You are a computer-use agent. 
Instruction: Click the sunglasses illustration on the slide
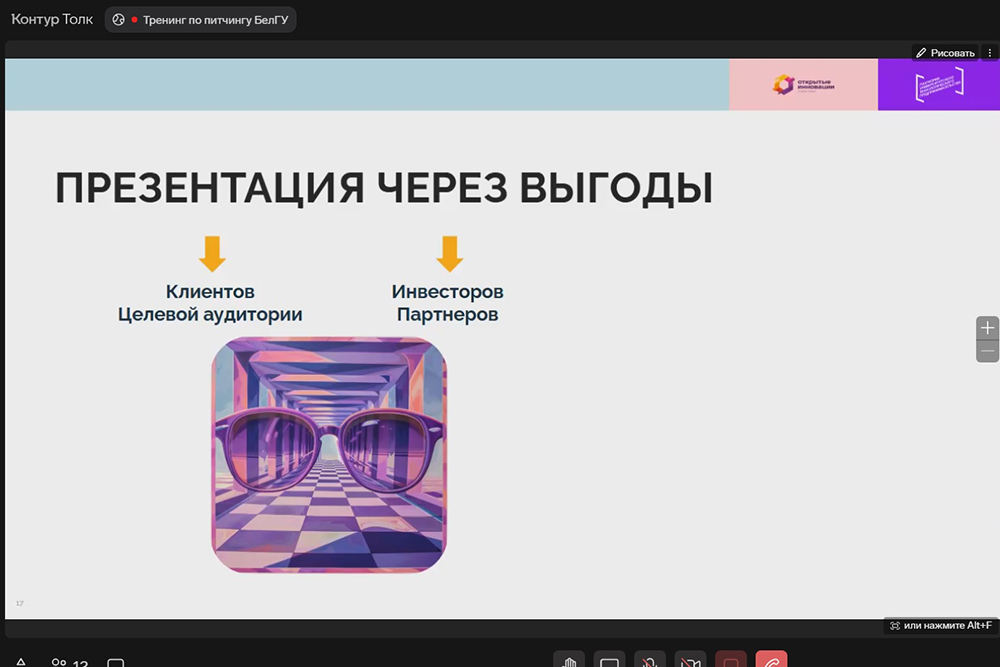click(x=329, y=455)
